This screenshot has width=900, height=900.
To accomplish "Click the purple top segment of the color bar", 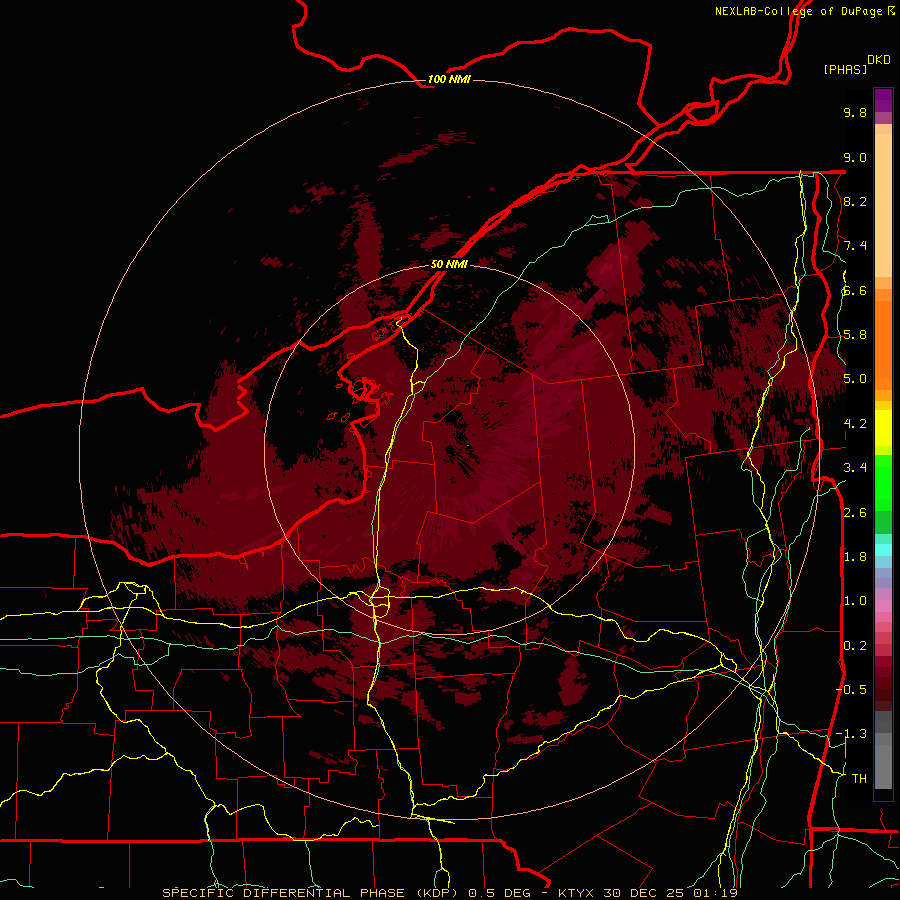I will point(883,100).
